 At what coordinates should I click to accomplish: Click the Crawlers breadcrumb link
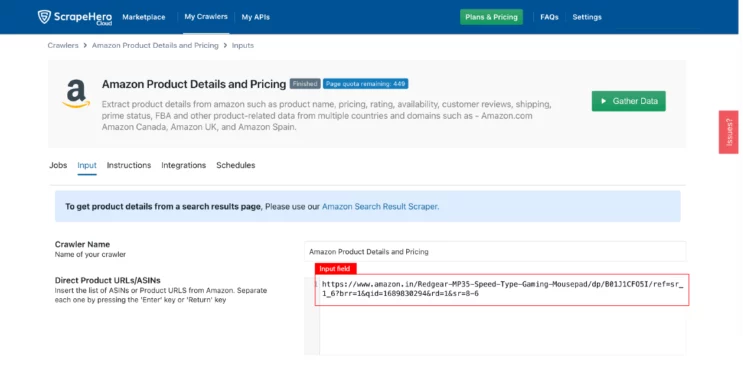tap(63, 46)
